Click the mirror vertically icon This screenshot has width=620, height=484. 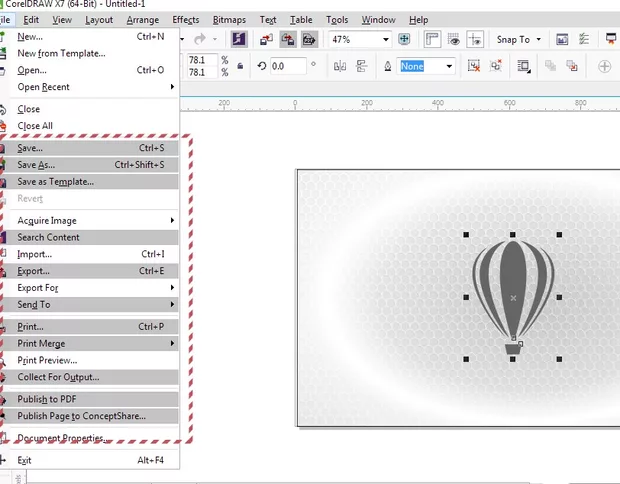click(362, 66)
